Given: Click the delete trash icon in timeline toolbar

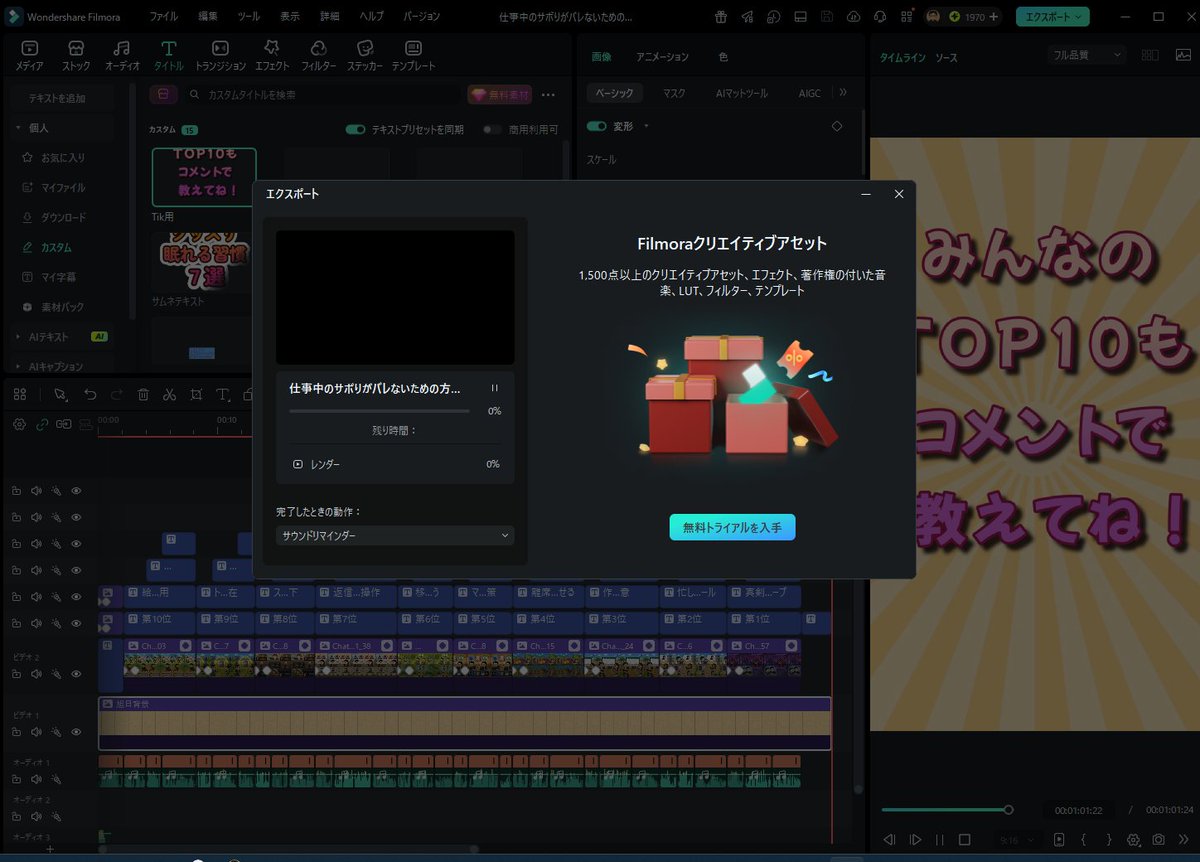Looking at the screenshot, I should (143, 395).
